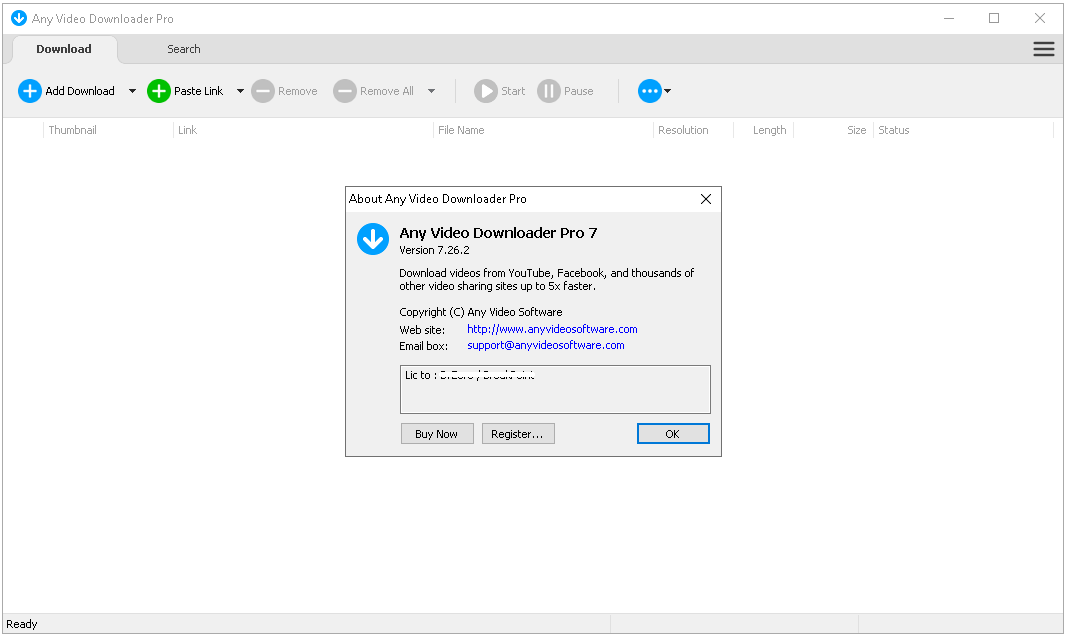Image resolution: width=1065 pixels, height=635 pixels.
Task: Open the blue more options icon
Action: coord(649,91)
